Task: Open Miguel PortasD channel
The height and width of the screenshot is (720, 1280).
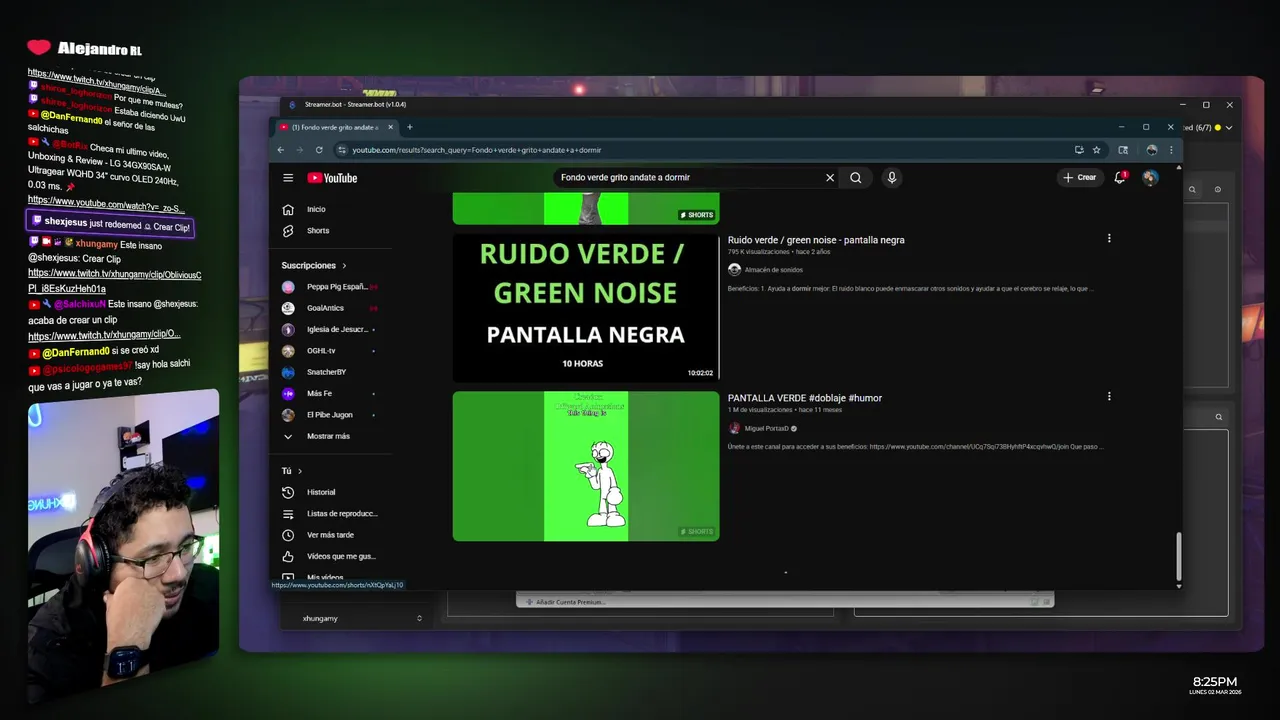Action: [x=767, y=428]
